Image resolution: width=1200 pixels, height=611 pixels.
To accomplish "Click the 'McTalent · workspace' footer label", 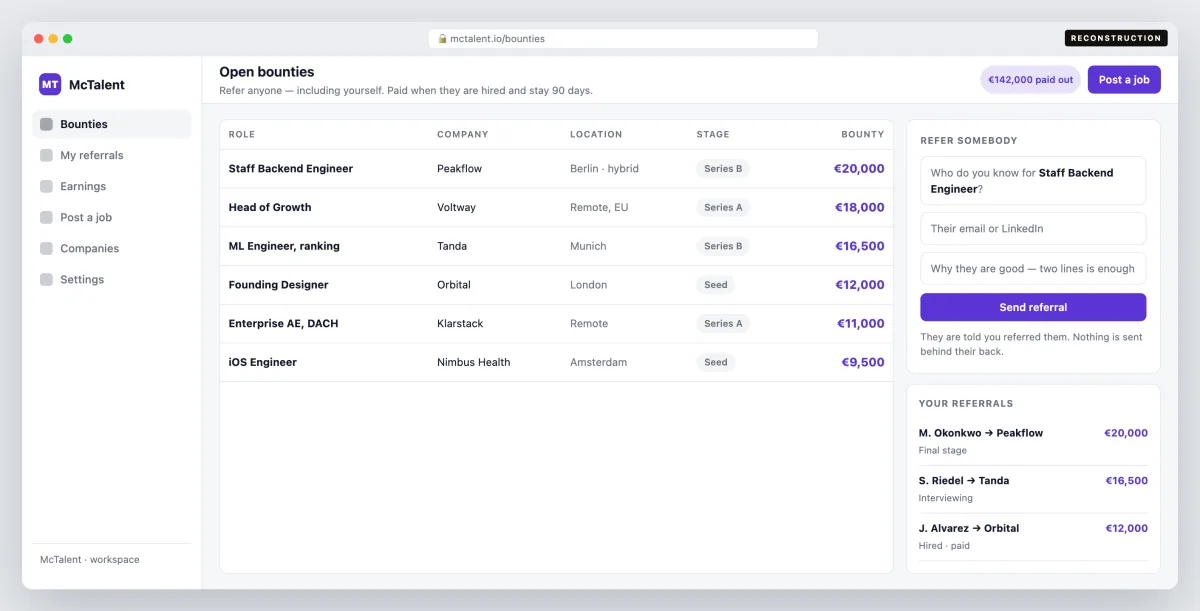I will (x=90, y=560).
